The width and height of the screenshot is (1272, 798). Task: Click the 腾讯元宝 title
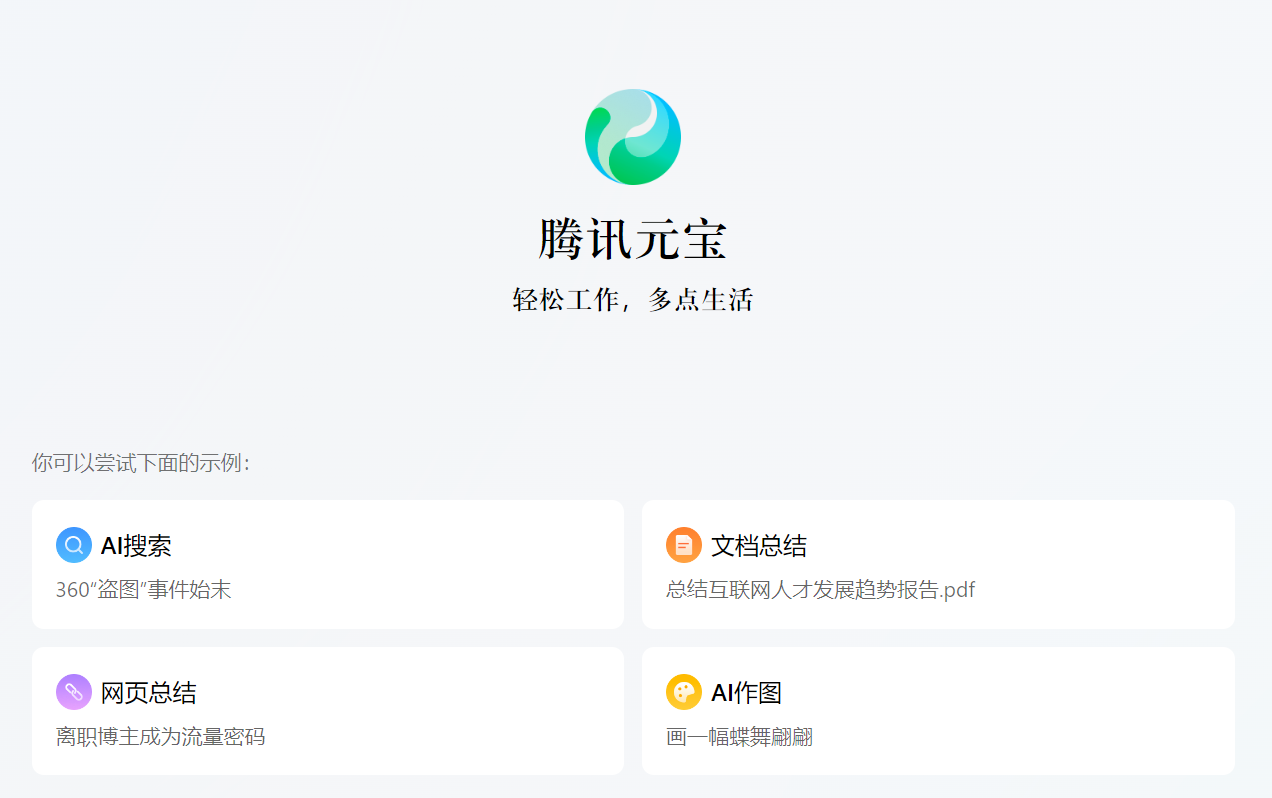633,240
